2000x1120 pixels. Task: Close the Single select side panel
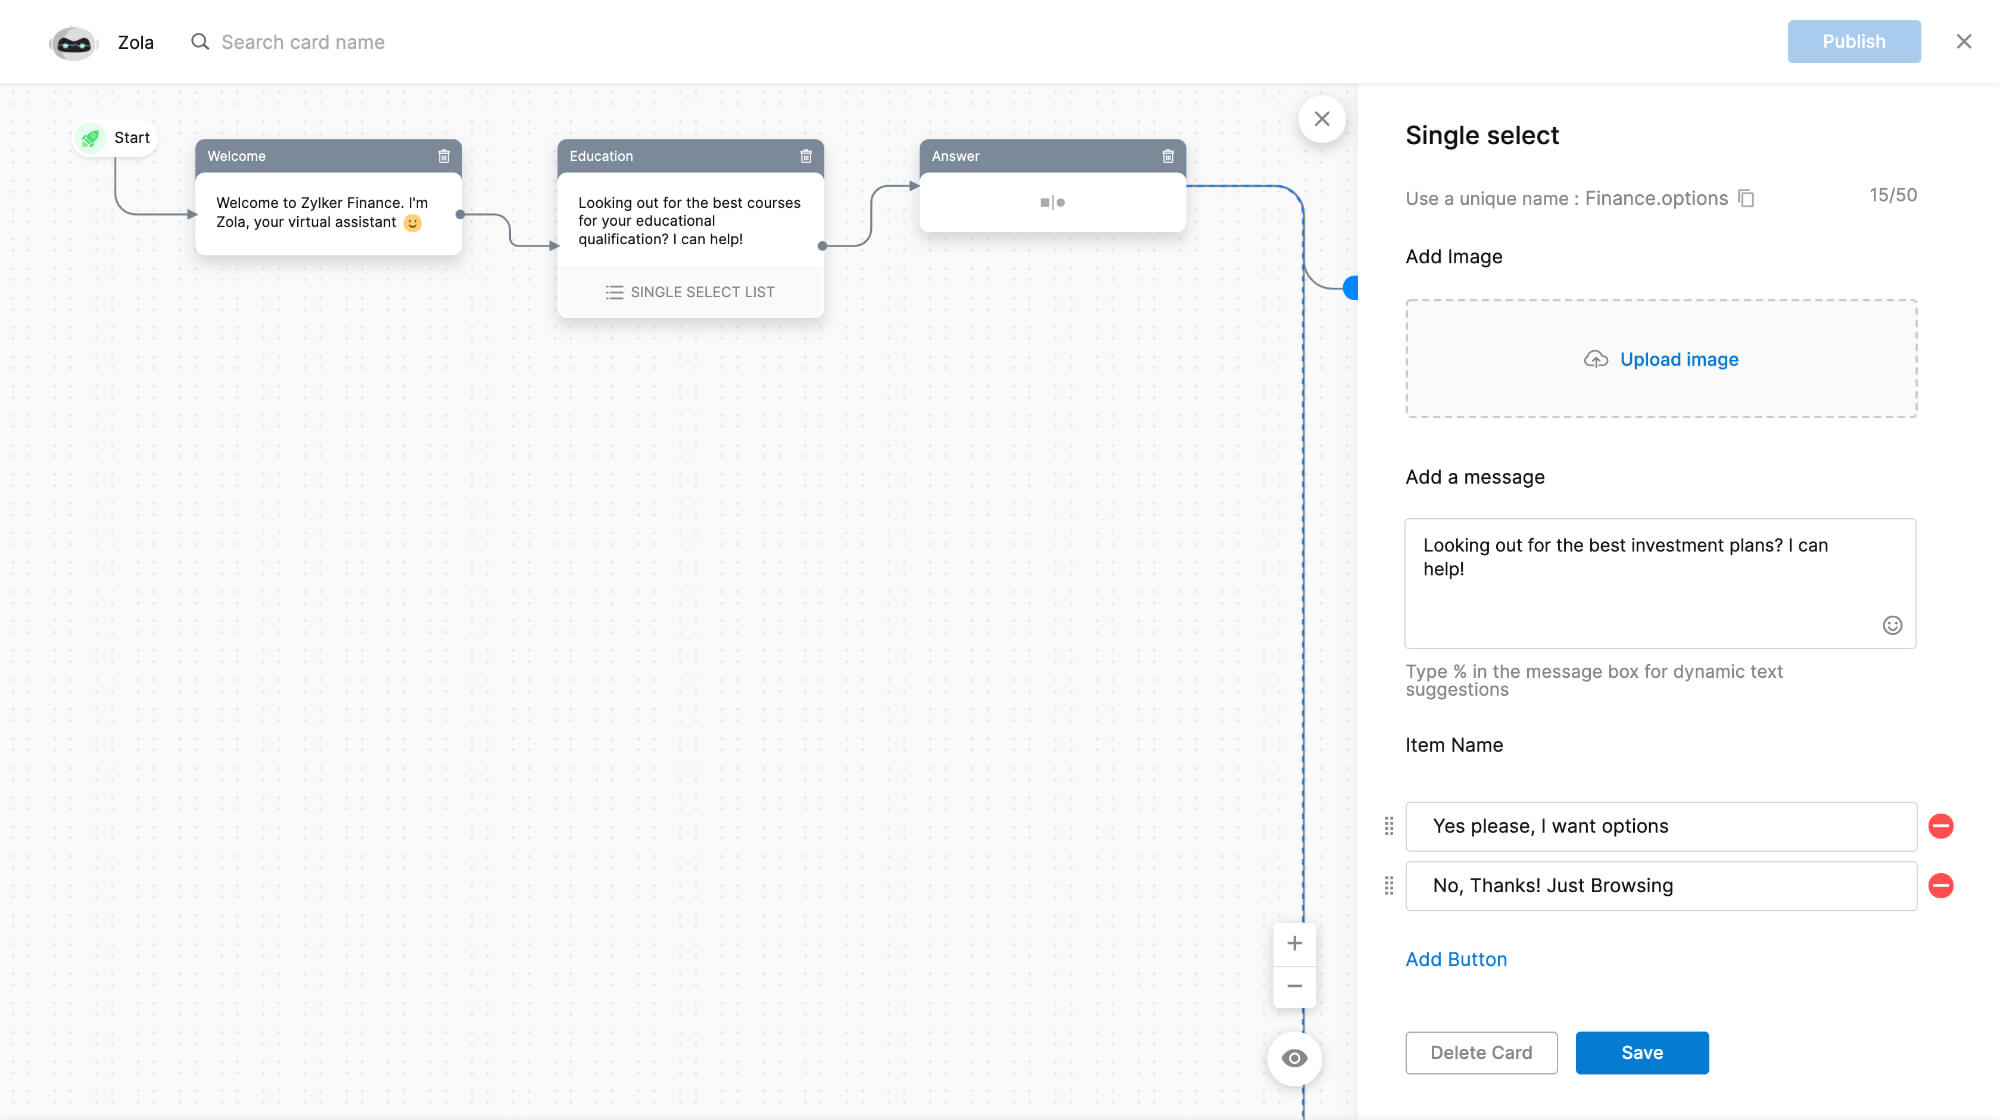(x=1321, y=119)
